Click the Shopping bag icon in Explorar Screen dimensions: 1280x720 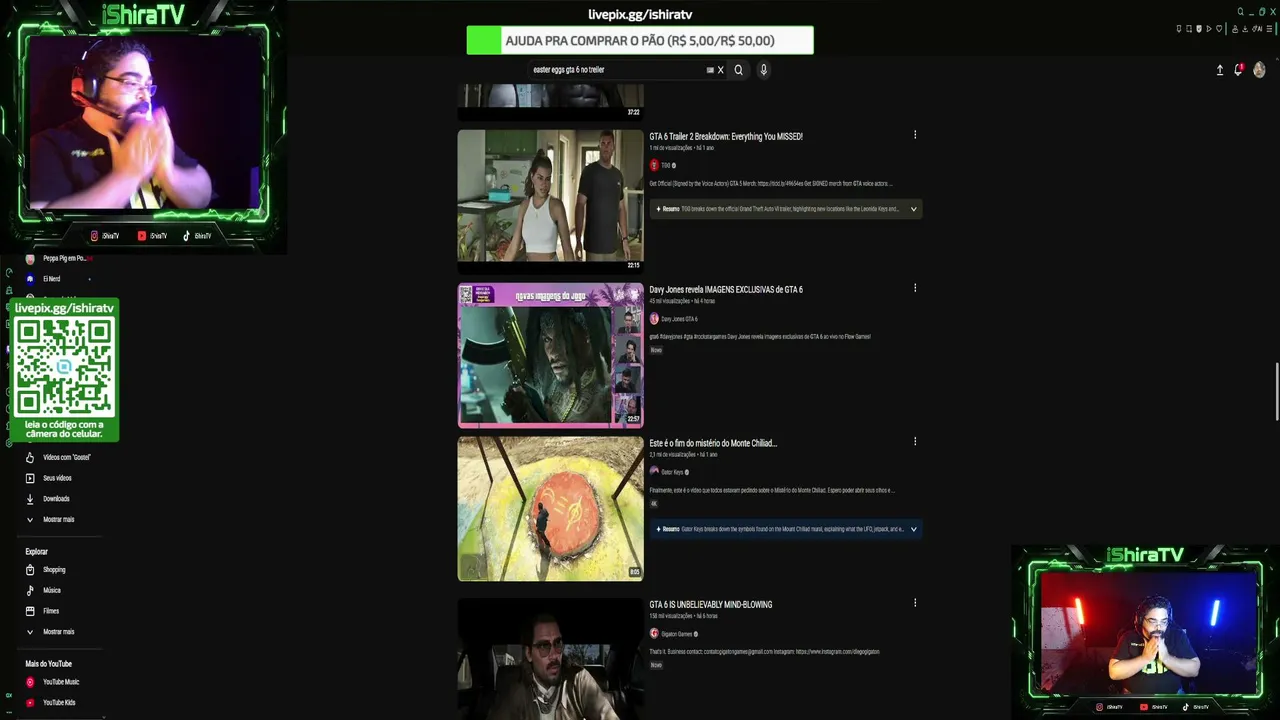click(x=30, y=570)
